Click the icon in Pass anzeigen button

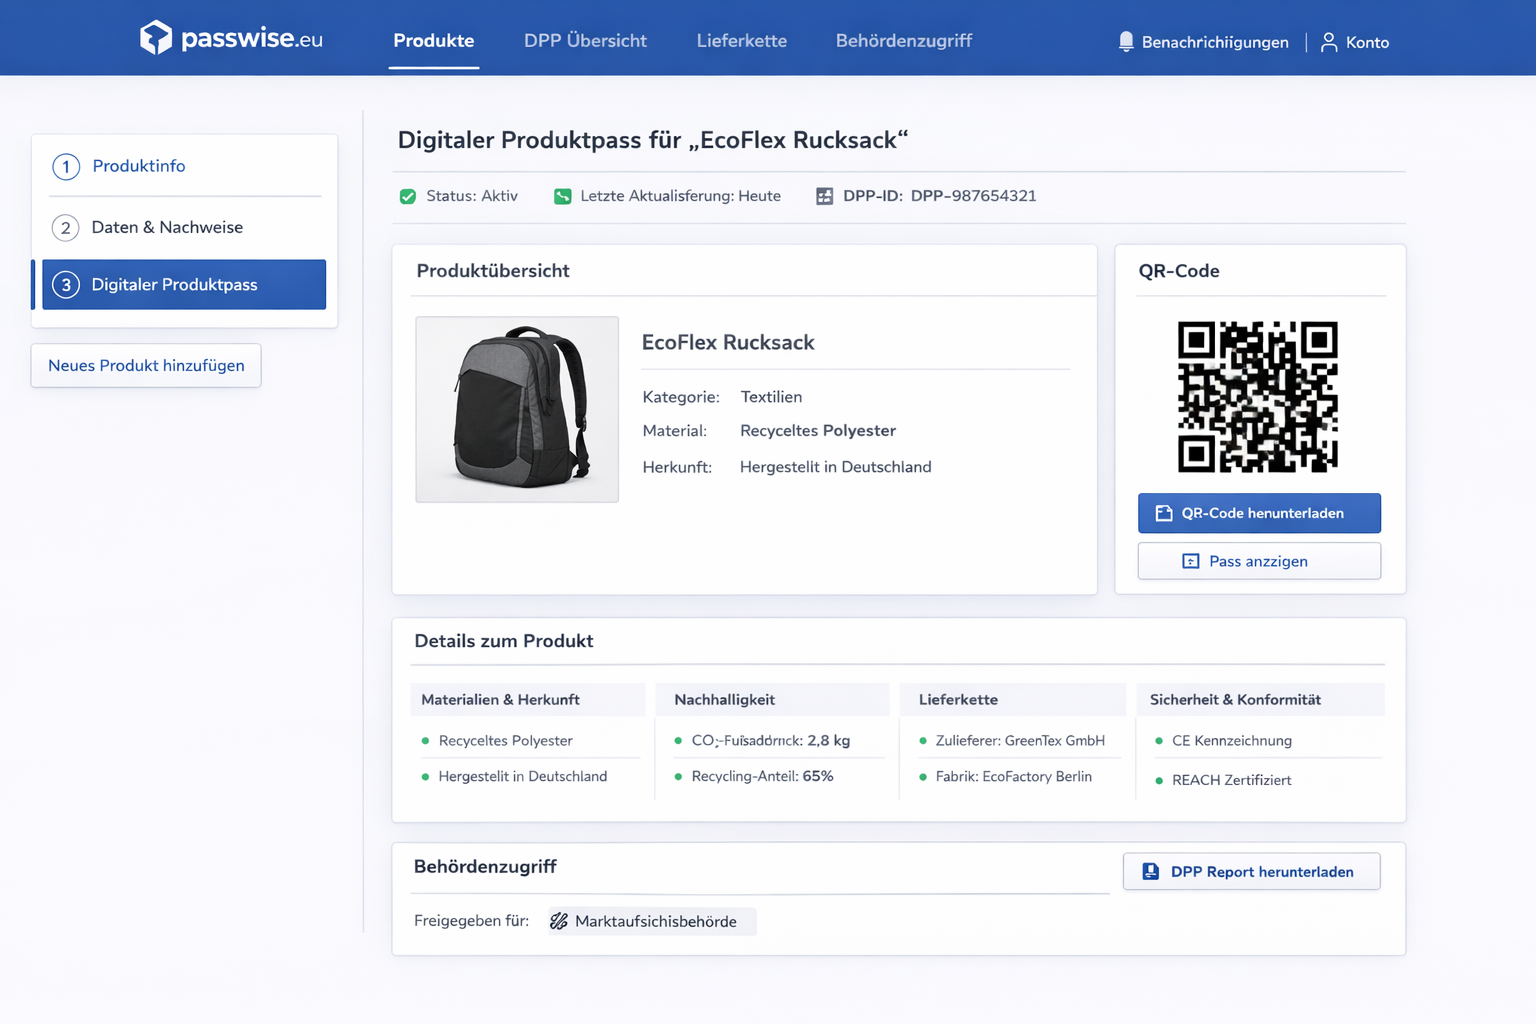pos(1191,561)
